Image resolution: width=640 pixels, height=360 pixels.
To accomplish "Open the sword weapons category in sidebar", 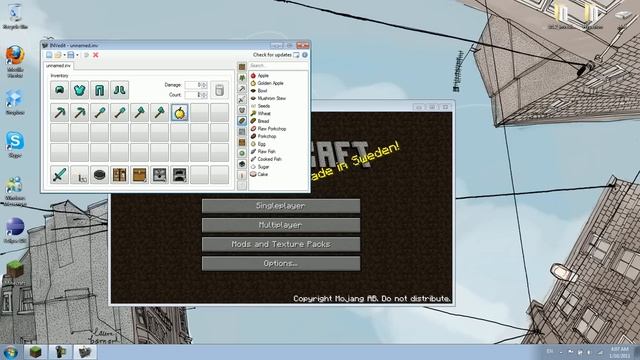I will pos(242,100).
